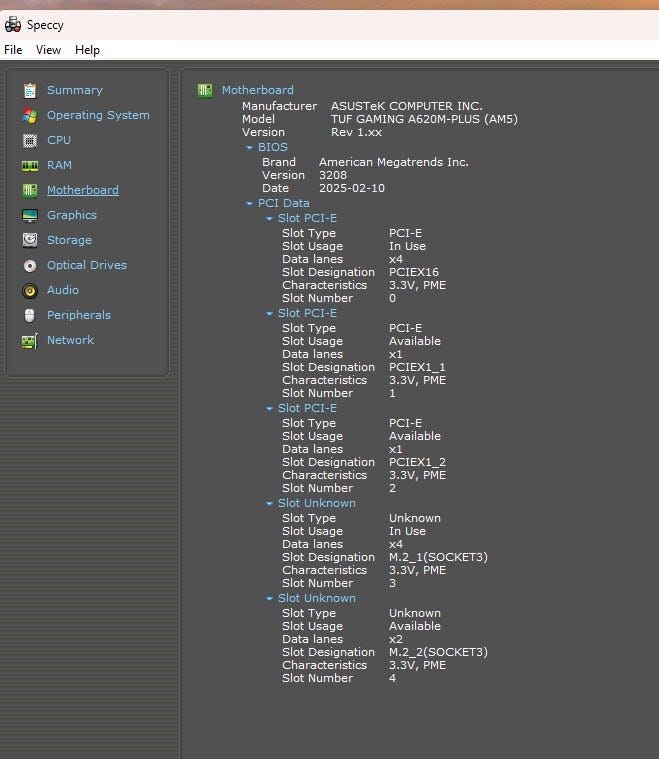
Task: Collapse the first Slot PCI-E entry
Action: point(270,219)
